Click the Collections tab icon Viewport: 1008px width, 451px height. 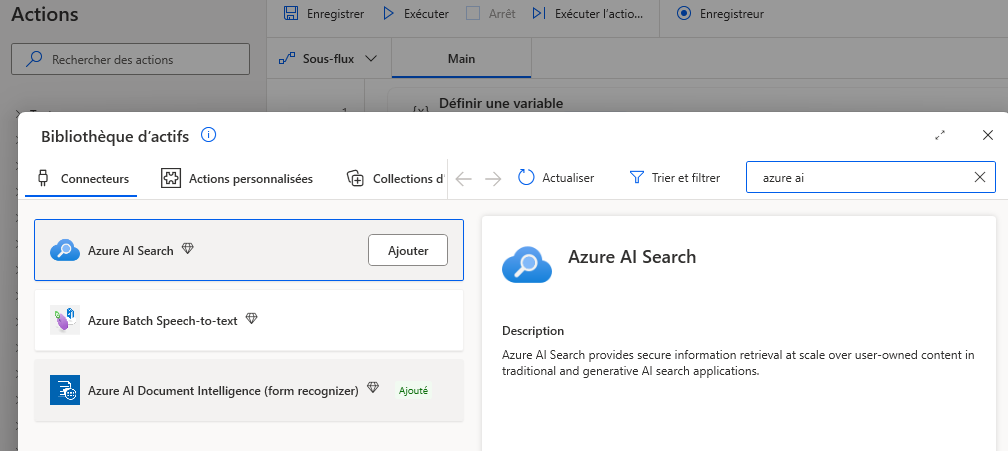point(356,179)
